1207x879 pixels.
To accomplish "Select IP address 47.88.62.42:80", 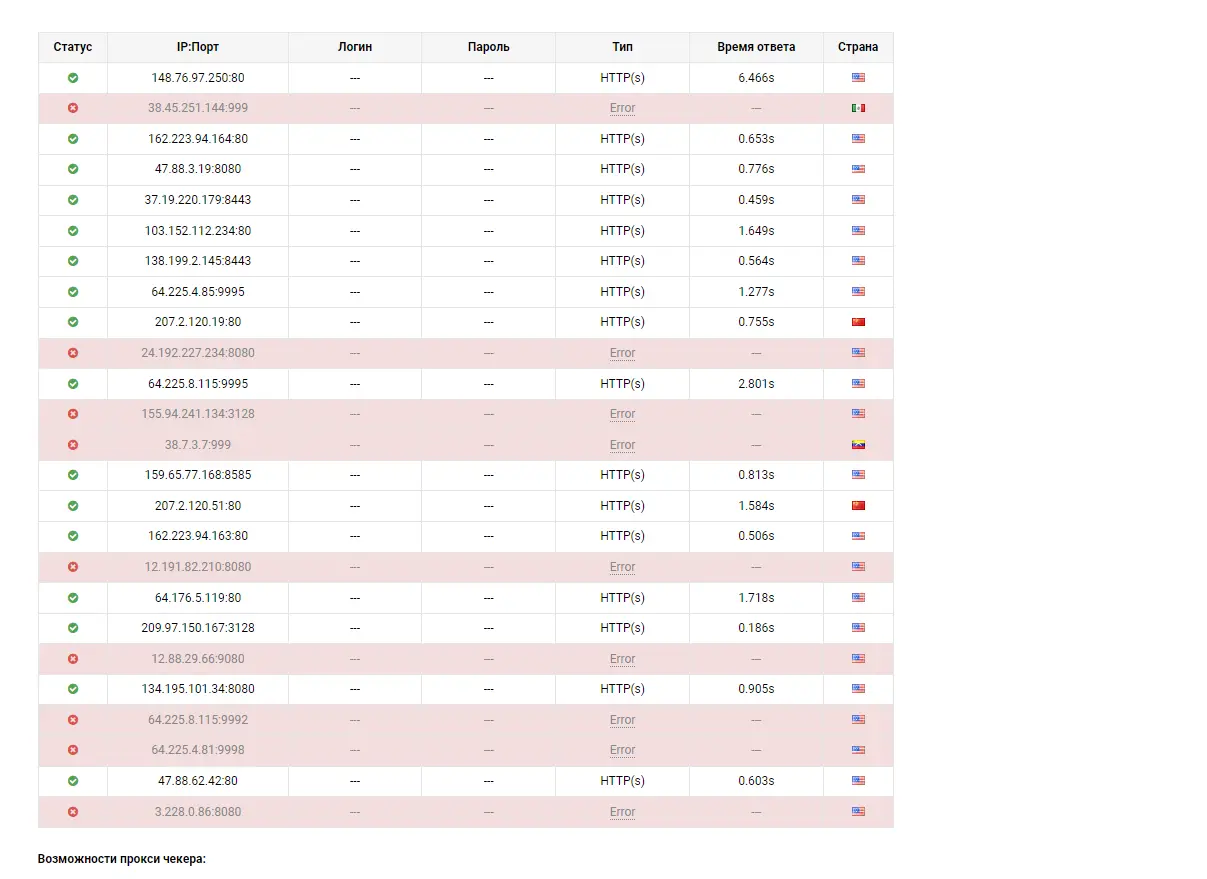I will 198,781.
